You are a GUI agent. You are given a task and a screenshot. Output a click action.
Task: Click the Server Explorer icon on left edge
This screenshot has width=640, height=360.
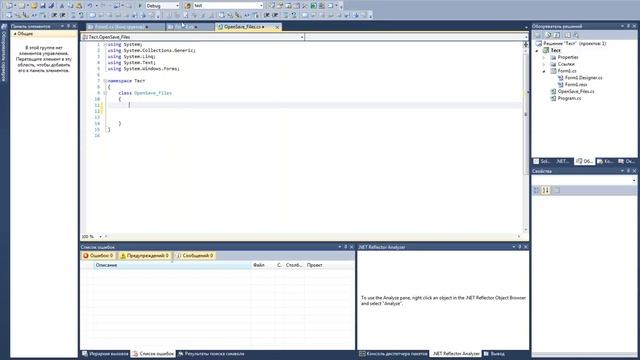click(x=4, y=26)
